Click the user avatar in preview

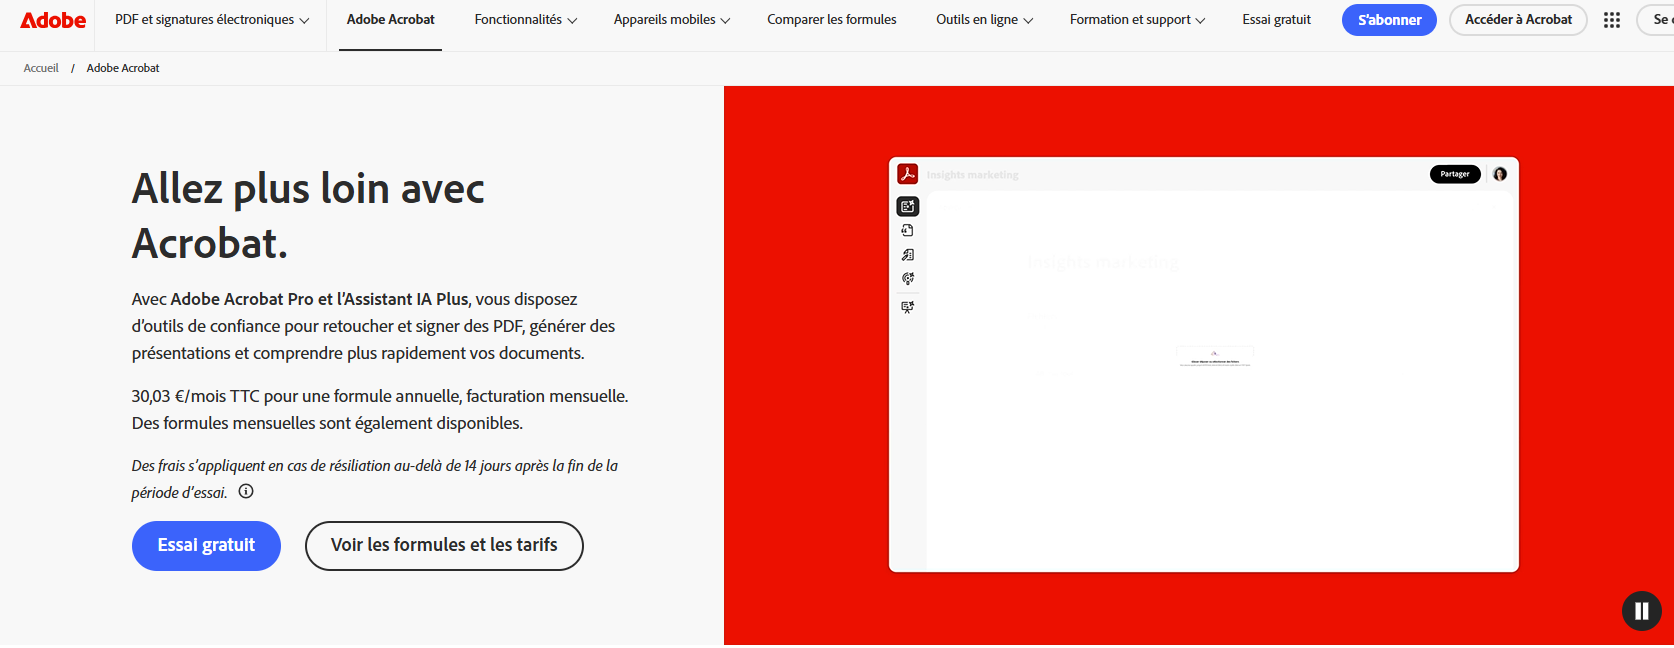click(x=1499, y=174)
